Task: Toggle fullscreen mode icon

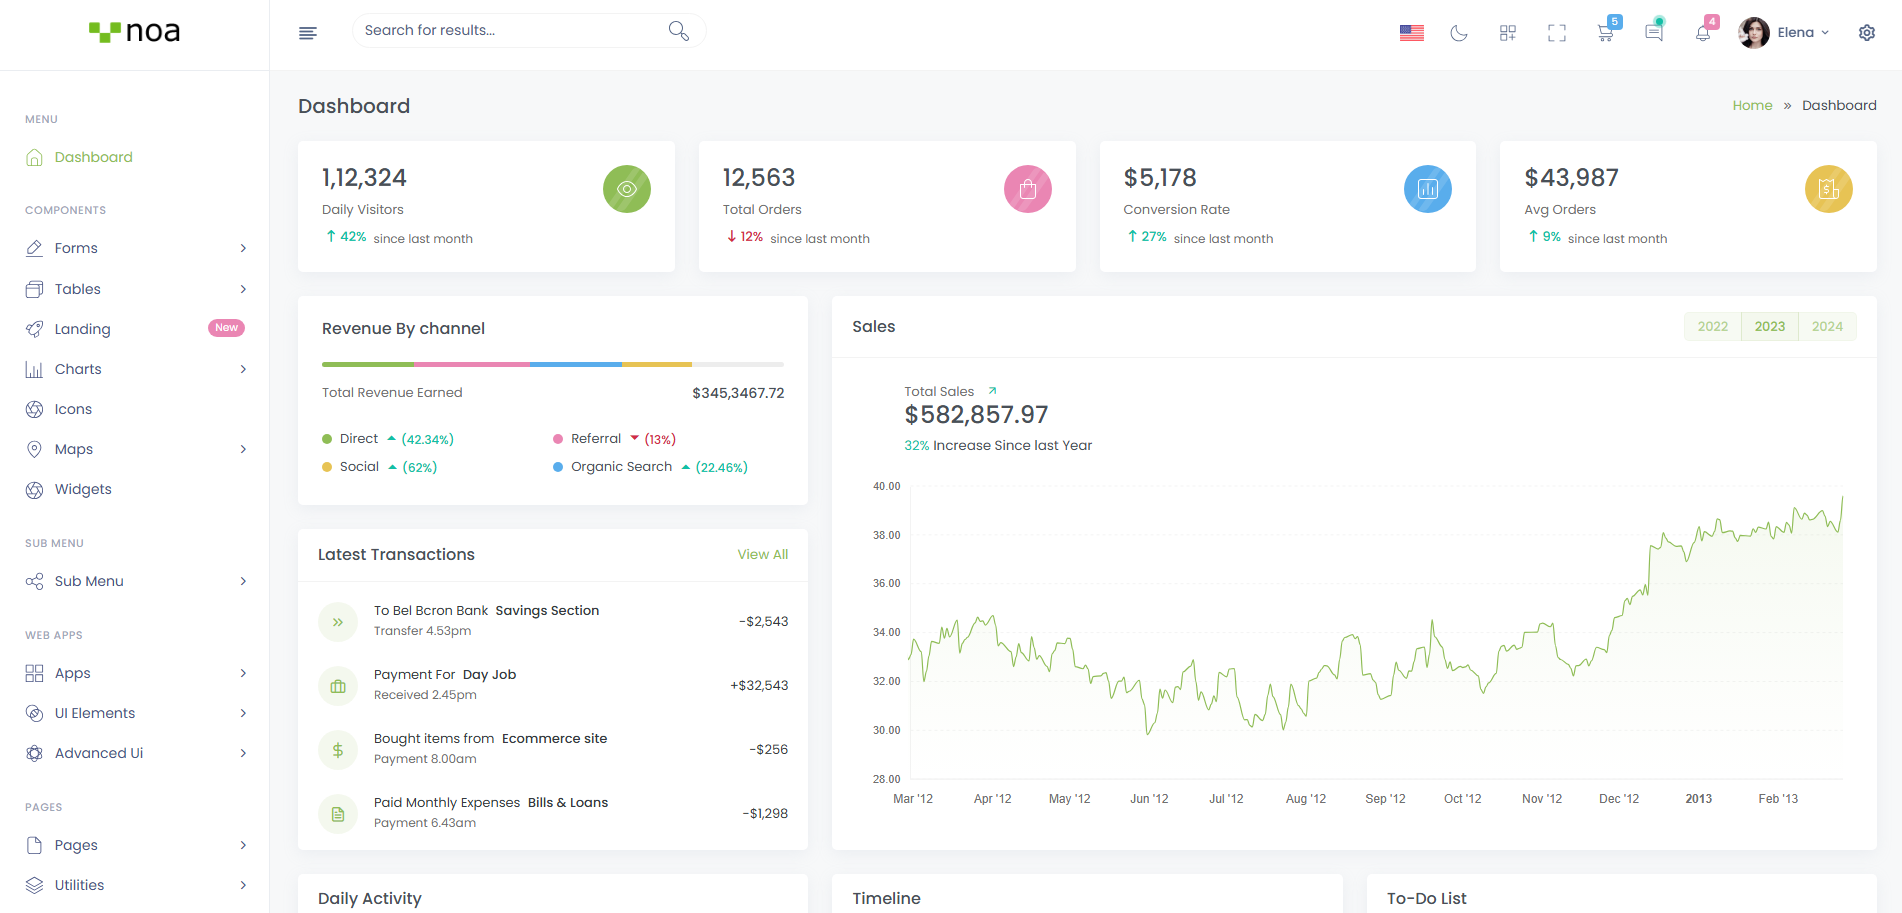Action: pyautogui.click(x=1557, y=33)
